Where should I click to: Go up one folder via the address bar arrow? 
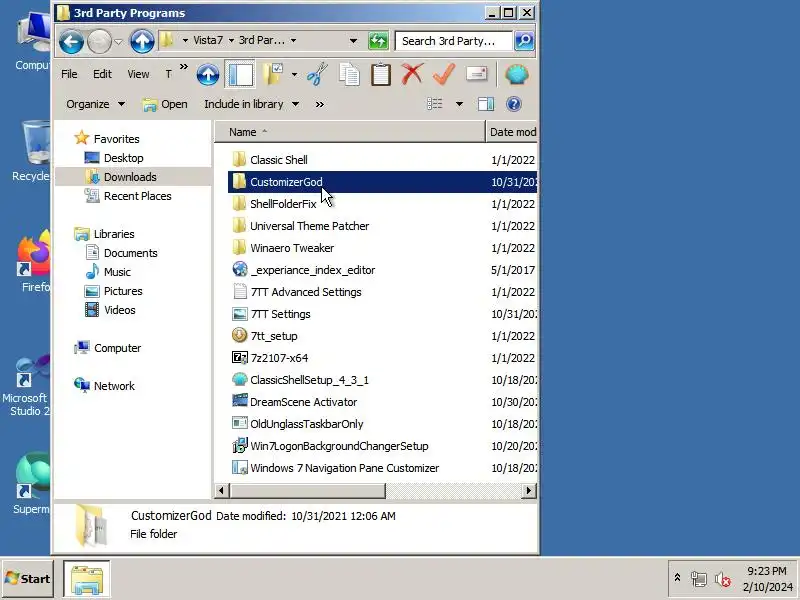point(141,41)
